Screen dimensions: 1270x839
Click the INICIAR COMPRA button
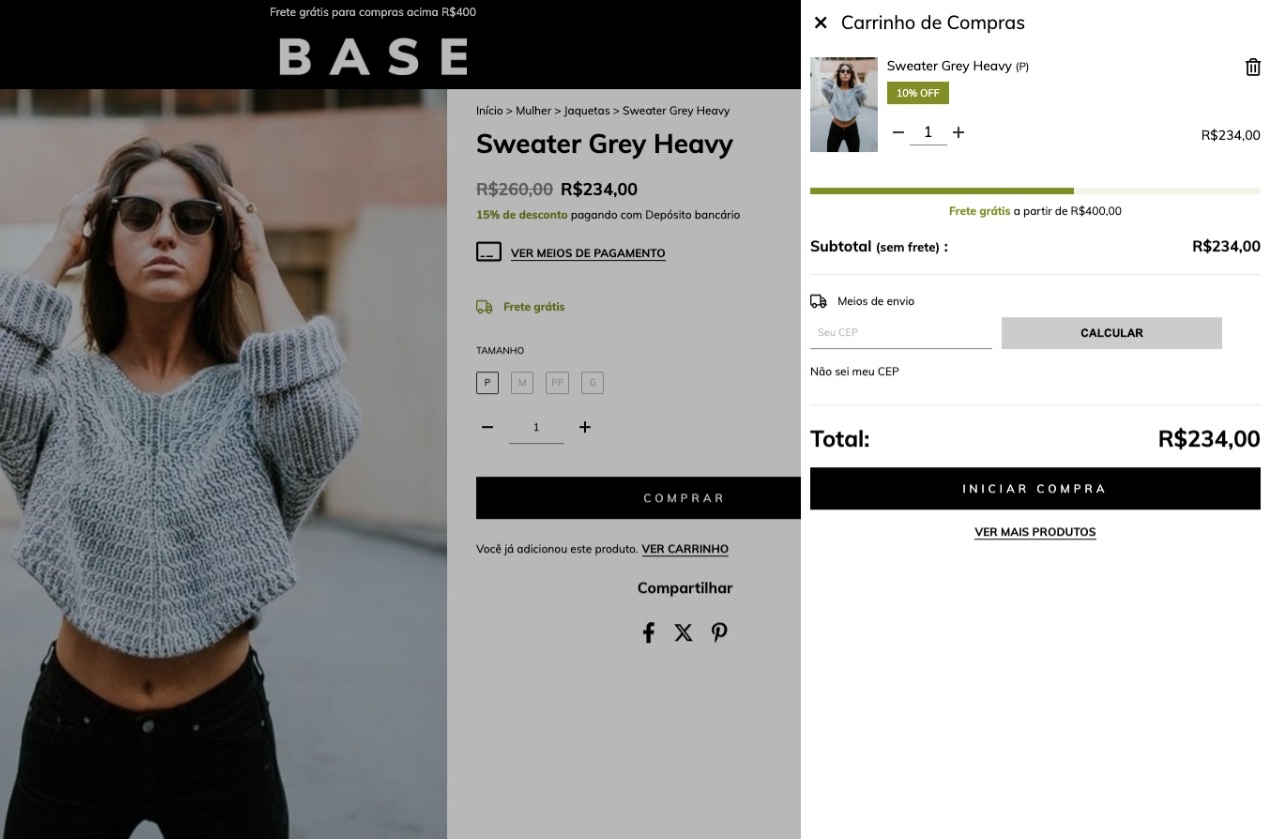click(x=1035, y=489)
